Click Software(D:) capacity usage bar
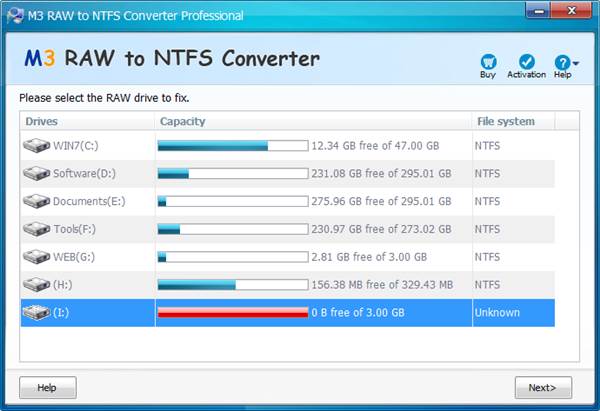This screenshot has height=411, width=600. pos(233,173)
